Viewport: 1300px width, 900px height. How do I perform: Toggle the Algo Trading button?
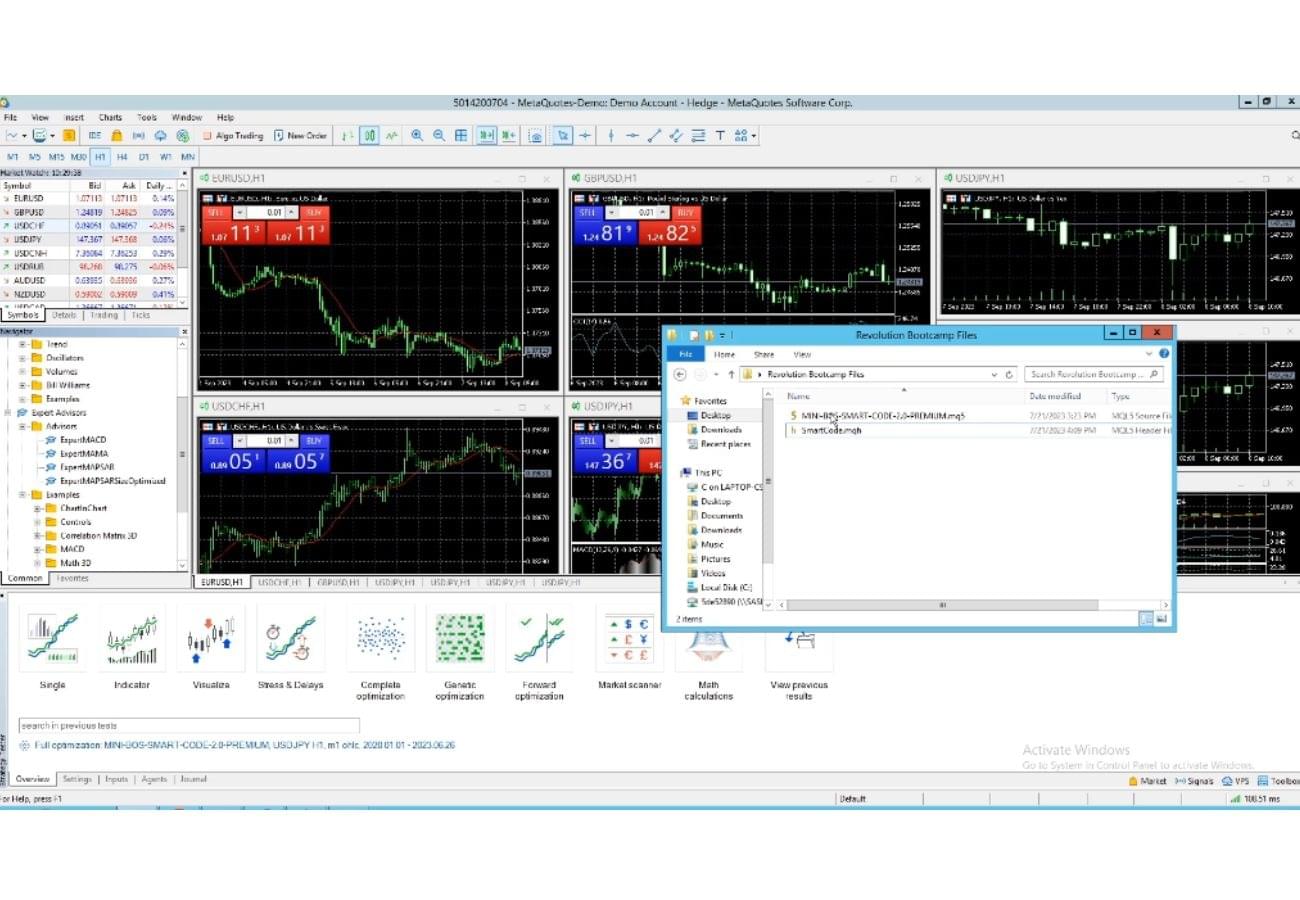[x=233, y=136]
